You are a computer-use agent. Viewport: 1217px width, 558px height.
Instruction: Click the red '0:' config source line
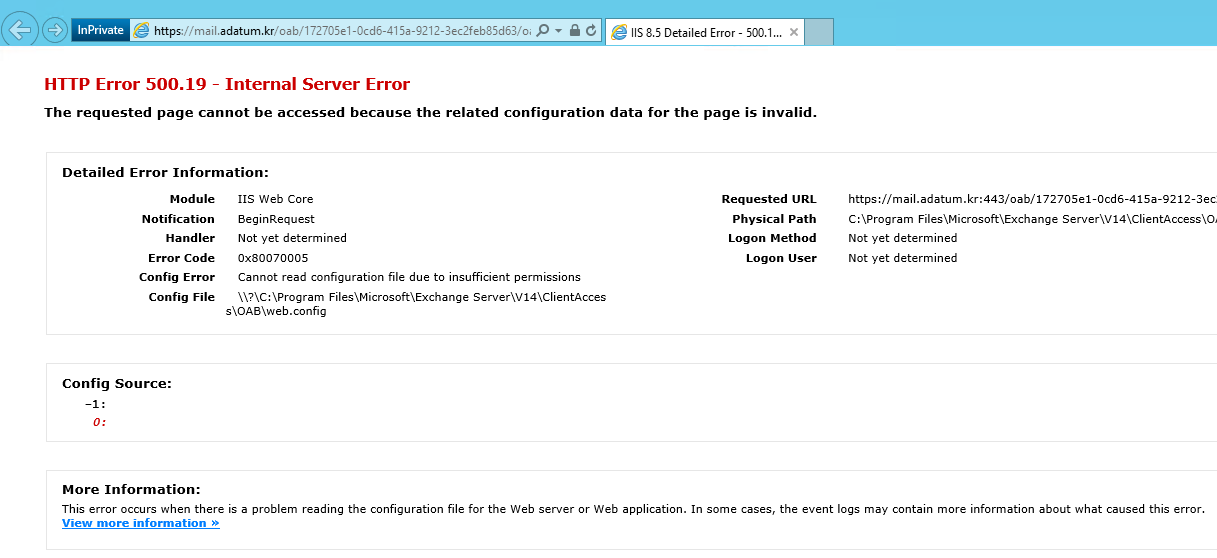click(x=99, y=422)
